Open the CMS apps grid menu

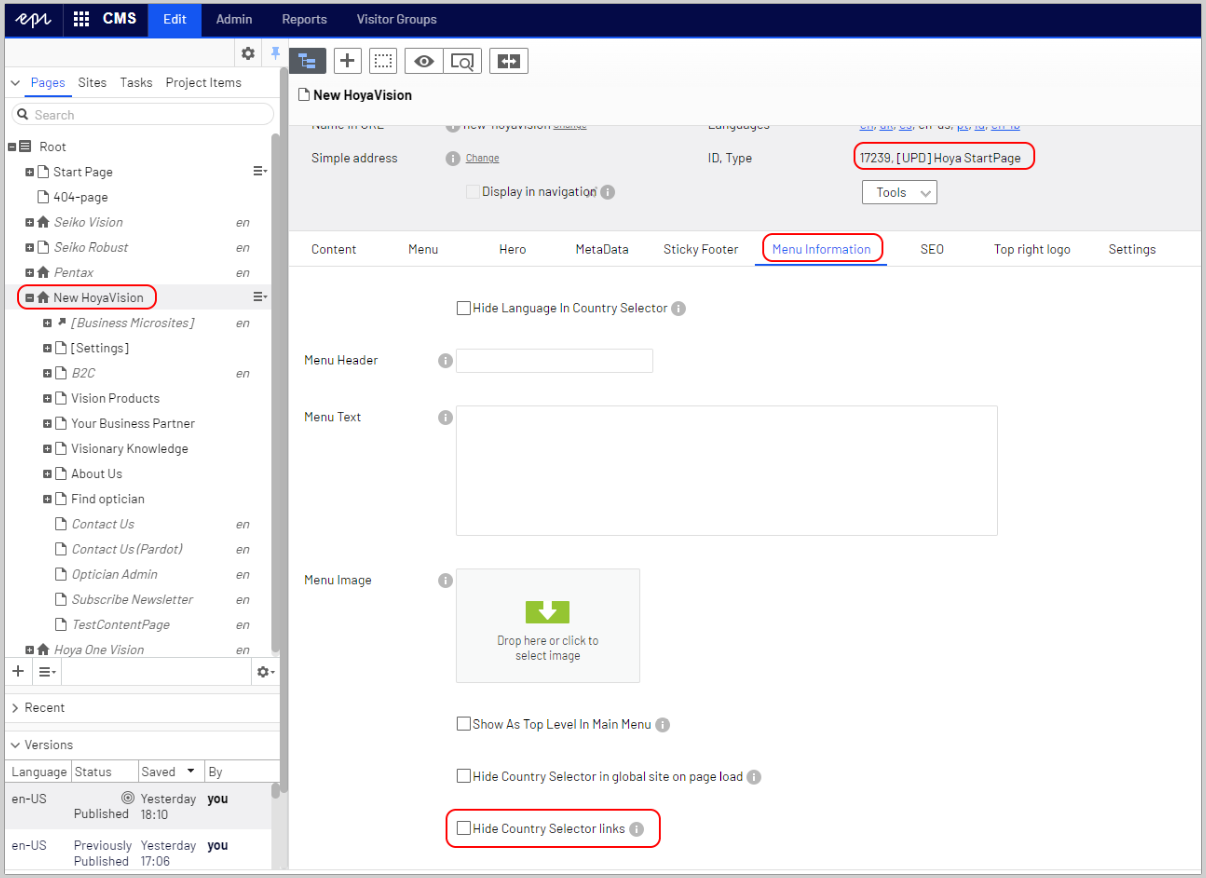pyautogui.click(x=82, y=19)
